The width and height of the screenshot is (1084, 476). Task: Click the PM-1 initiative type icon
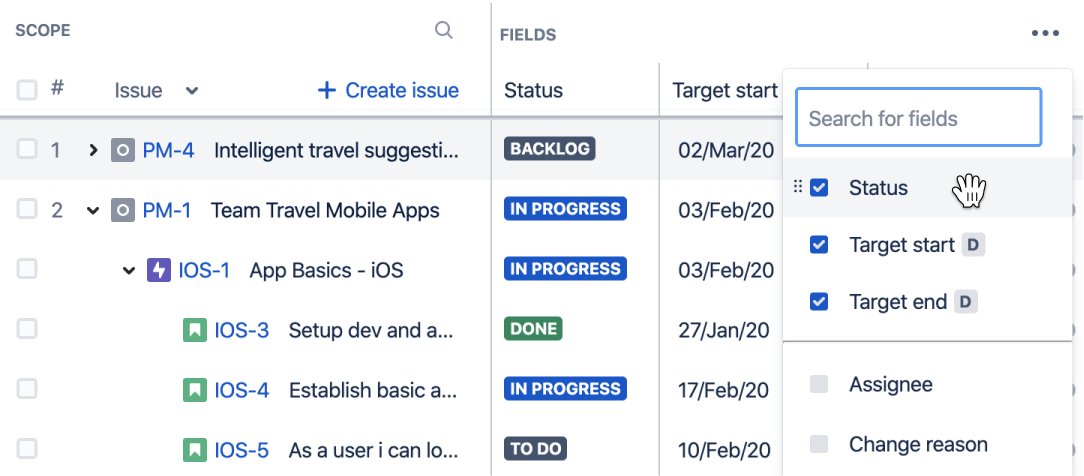point(122,210)
